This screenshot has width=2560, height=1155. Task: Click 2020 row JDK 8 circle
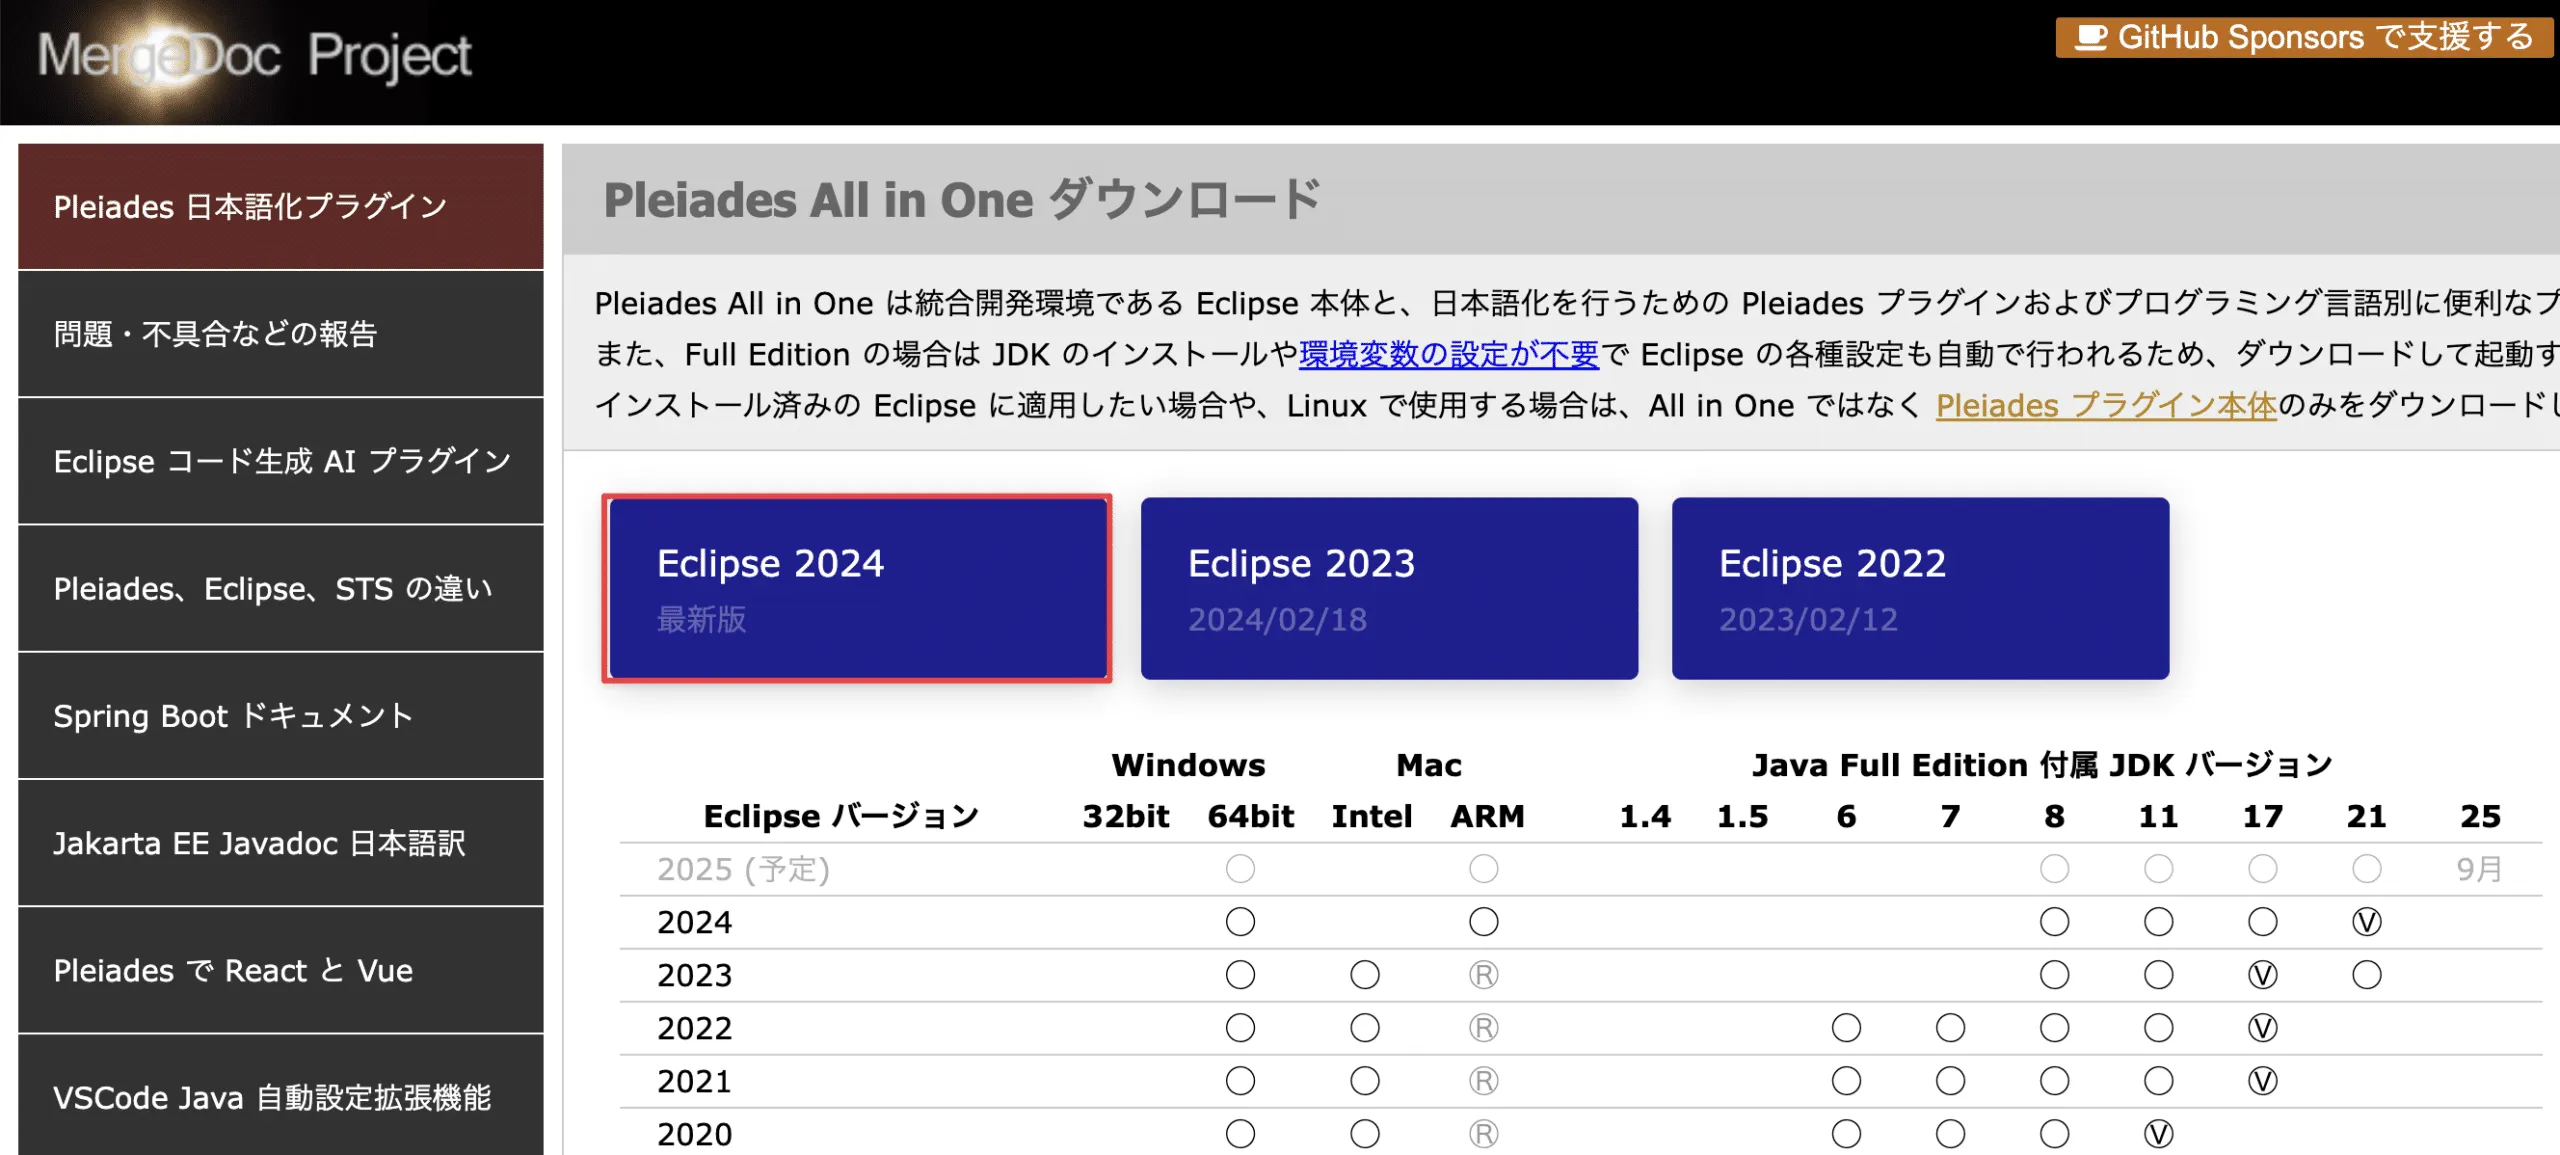pos(2055,1134)
